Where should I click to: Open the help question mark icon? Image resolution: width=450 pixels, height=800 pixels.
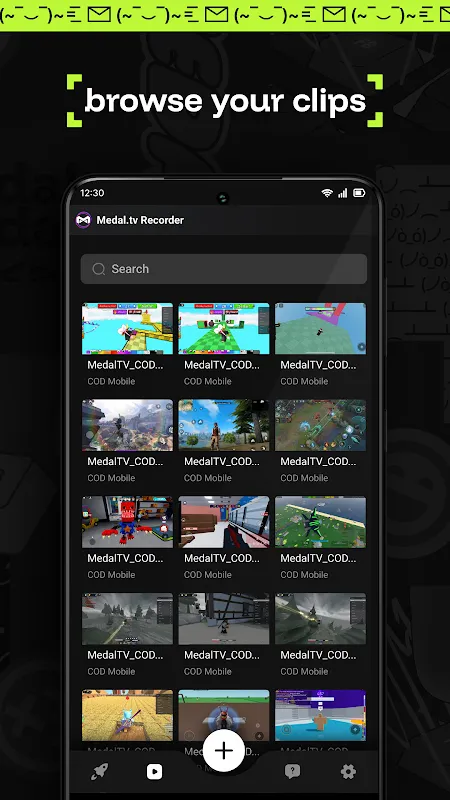click(x=292, y=771)
